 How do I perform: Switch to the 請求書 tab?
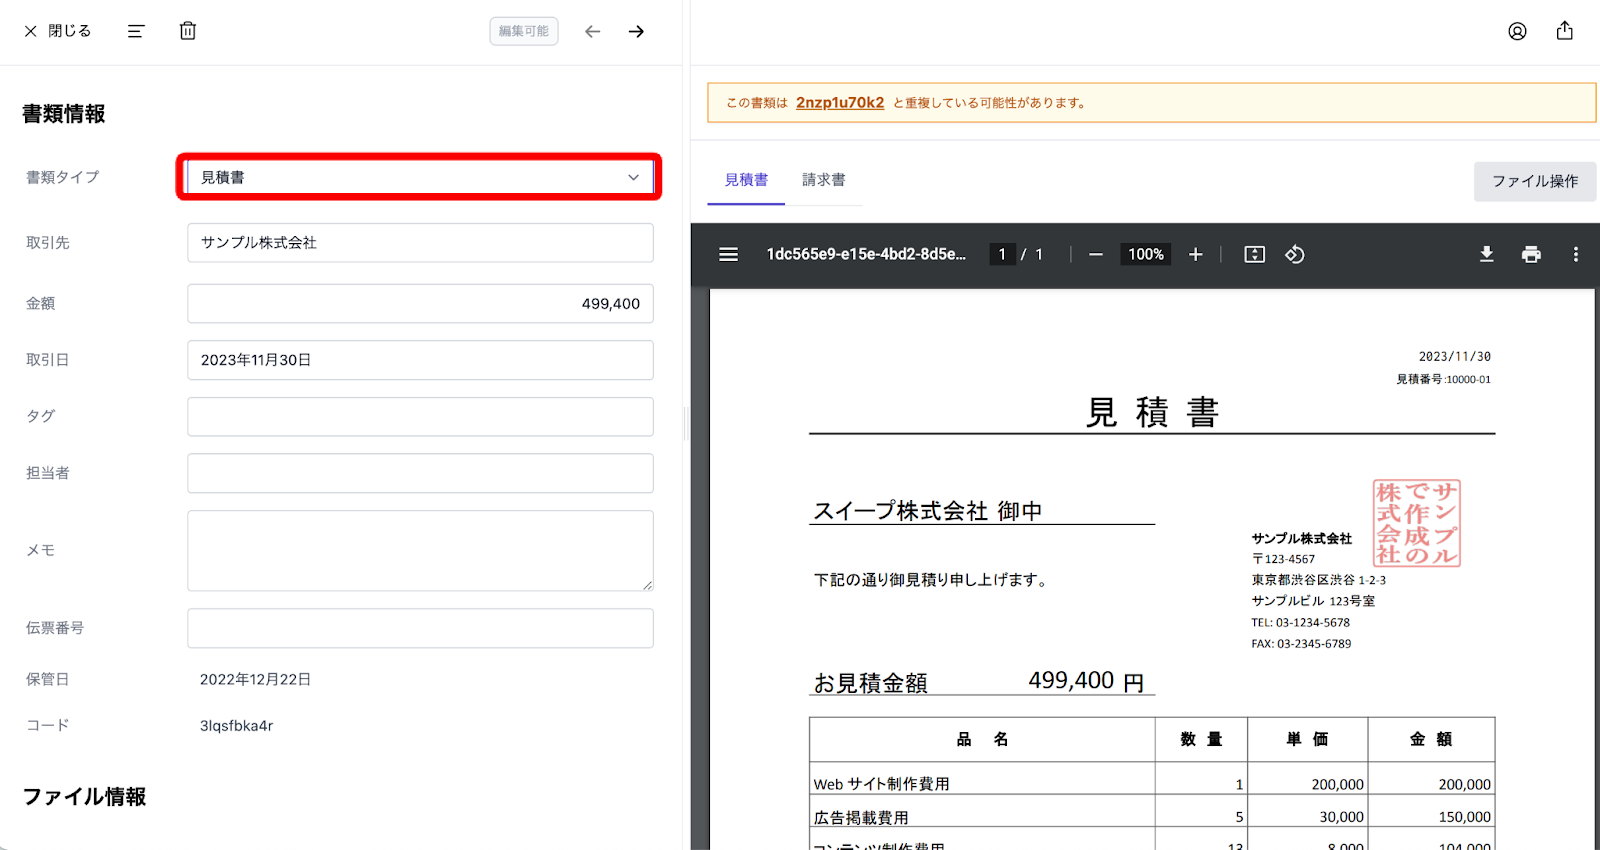tap(823, 180)
